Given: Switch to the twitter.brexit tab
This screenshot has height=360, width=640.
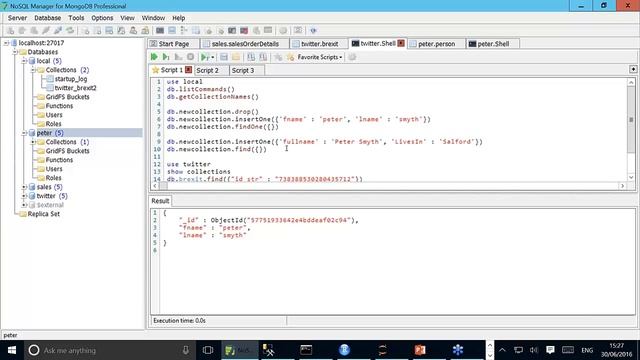Looking at the screenshot, I should 319,44.
